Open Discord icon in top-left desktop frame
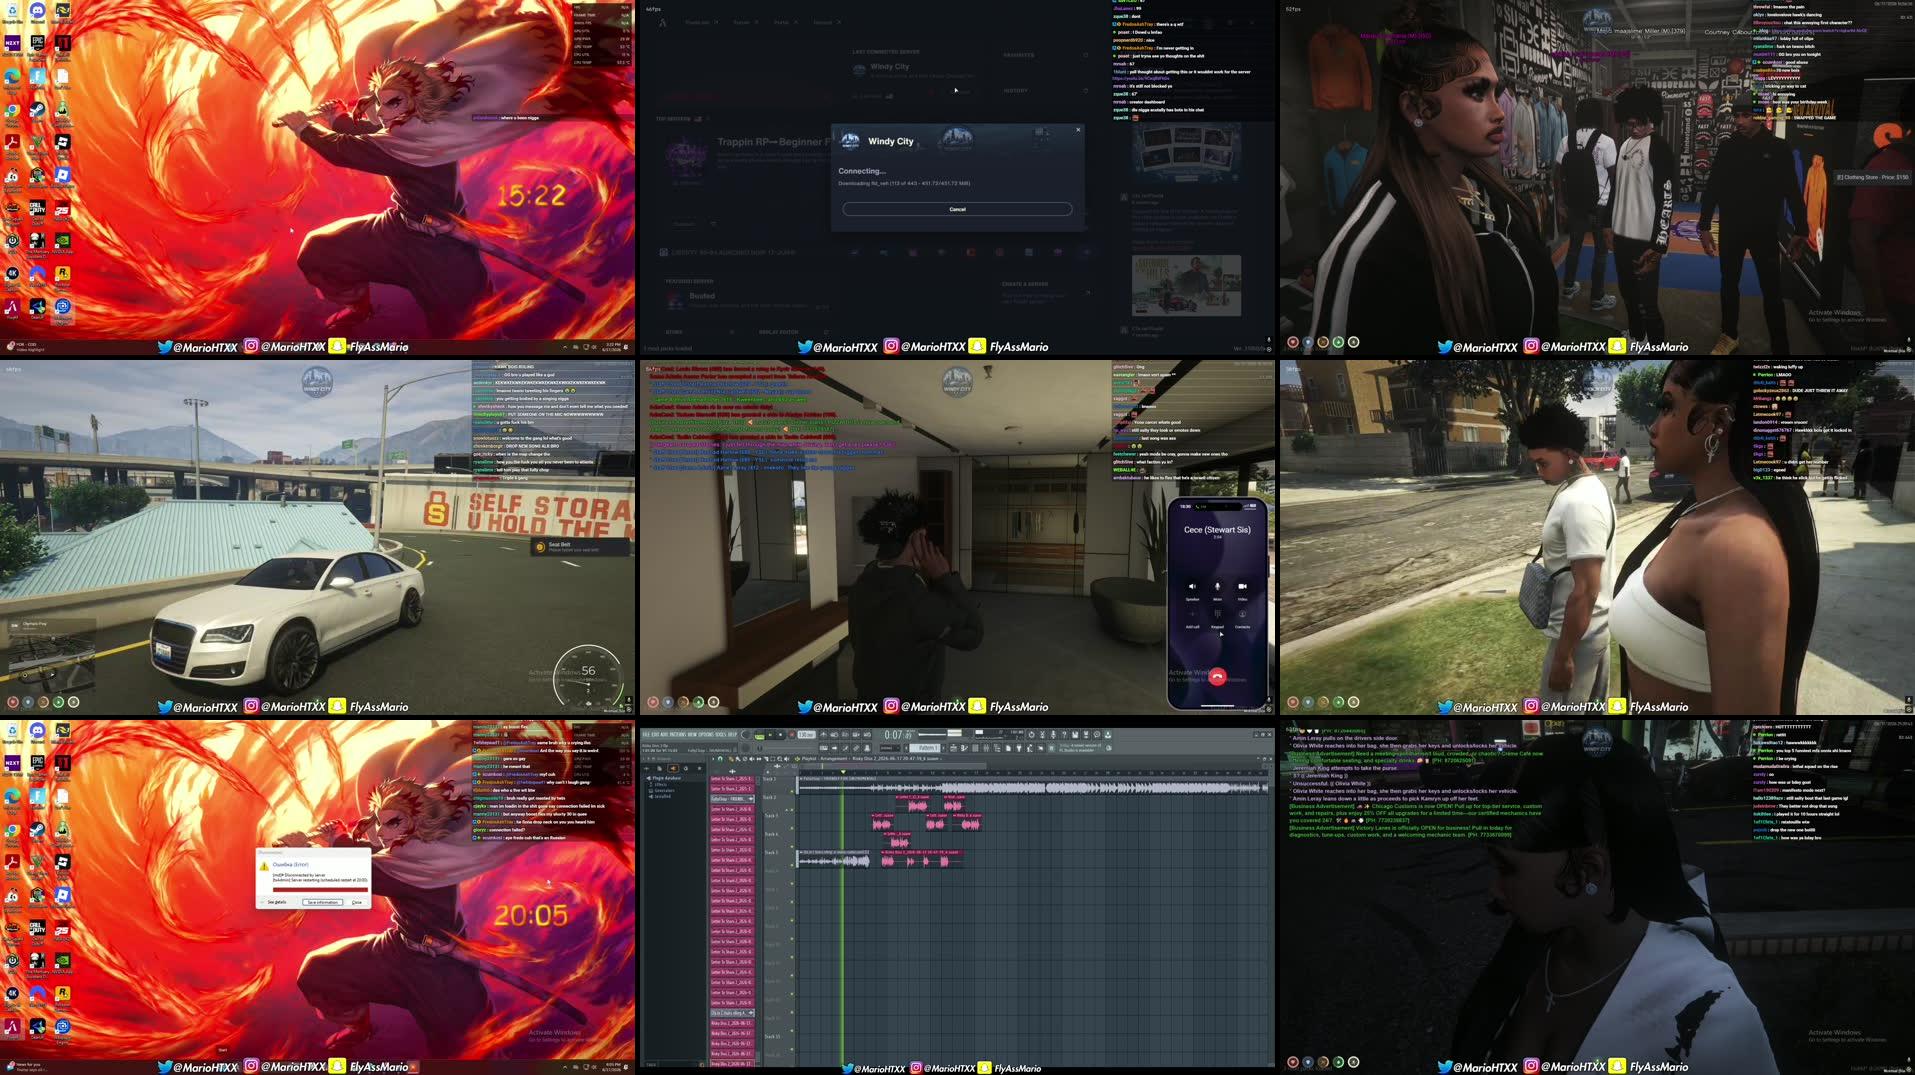This screenshot has height=1075, width=1915. tap(37, 11)
